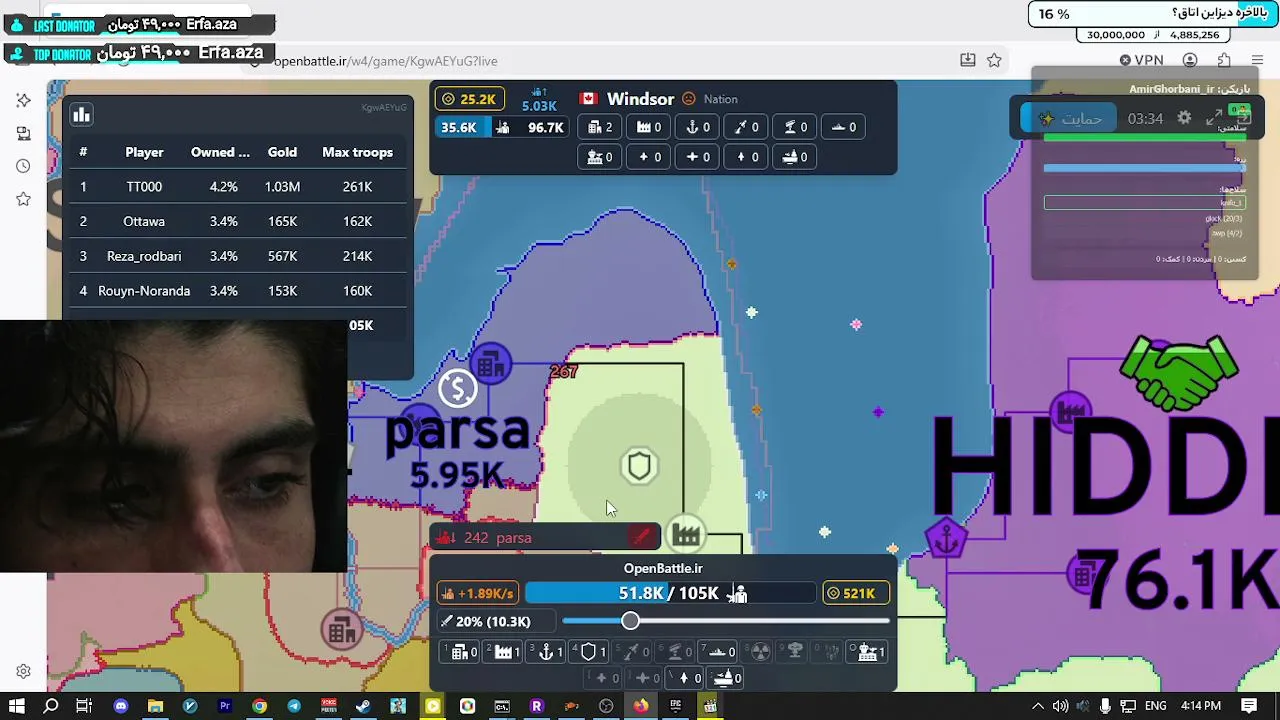Click the star icon in left sidebar

pyautogui.click(x=24, y=199)
